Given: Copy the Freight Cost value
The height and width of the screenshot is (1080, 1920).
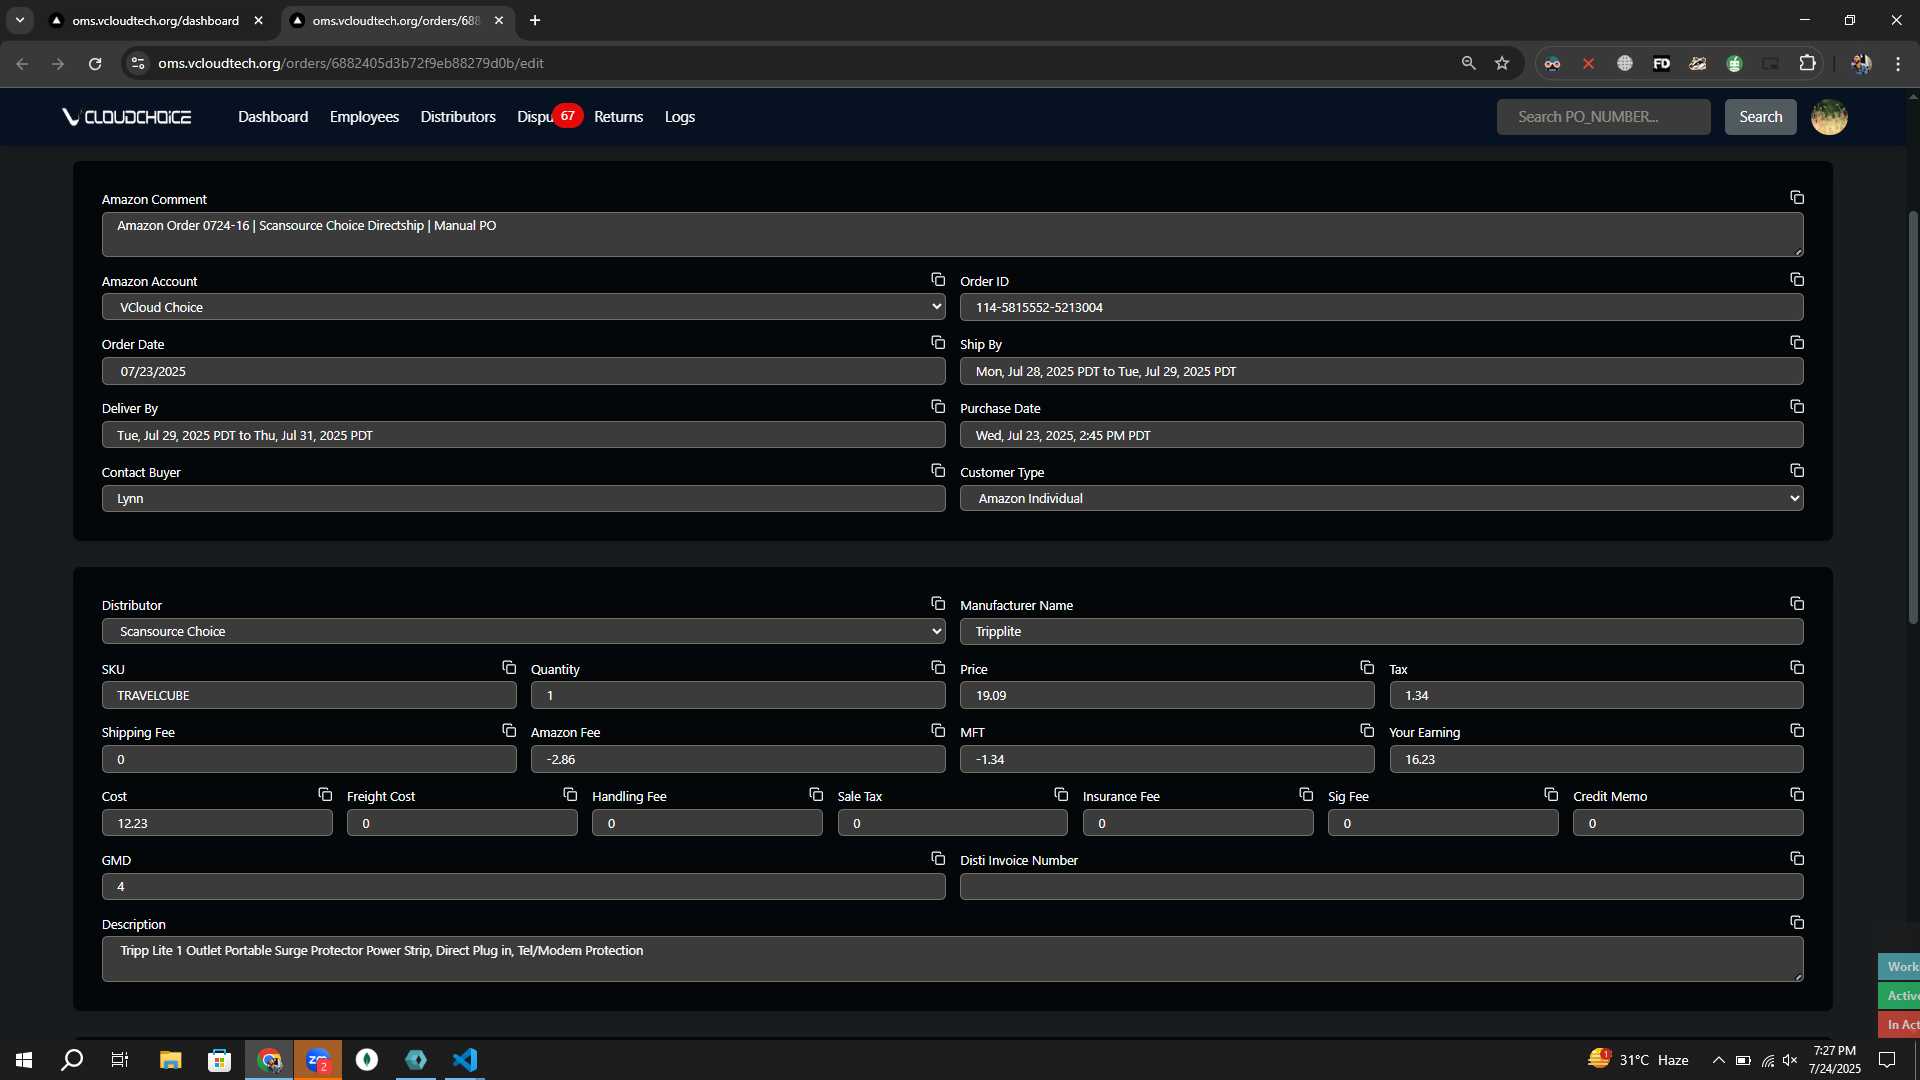Looking at the screenshot, I should coord(570,795).
